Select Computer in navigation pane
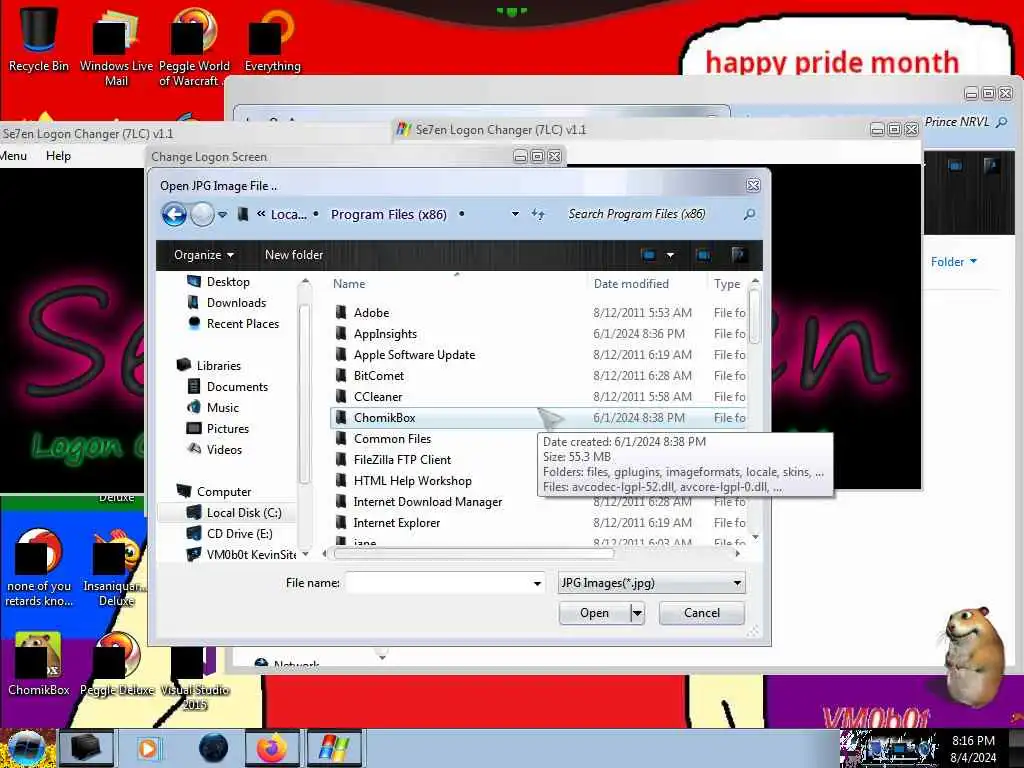Screen dimensions: 1024x768 (223, 491)
